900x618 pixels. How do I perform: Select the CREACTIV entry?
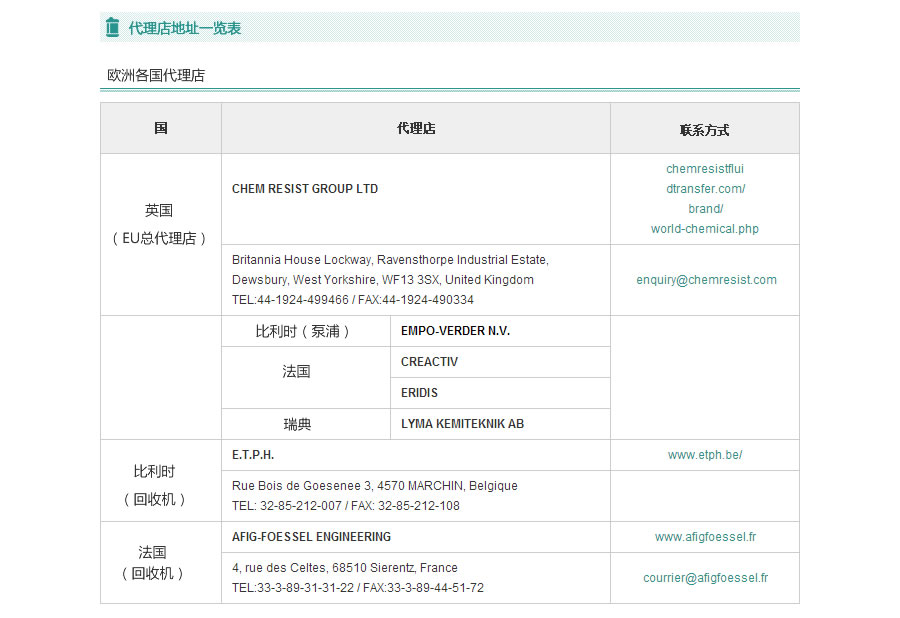pyautogui.click(x=429, y=362)
